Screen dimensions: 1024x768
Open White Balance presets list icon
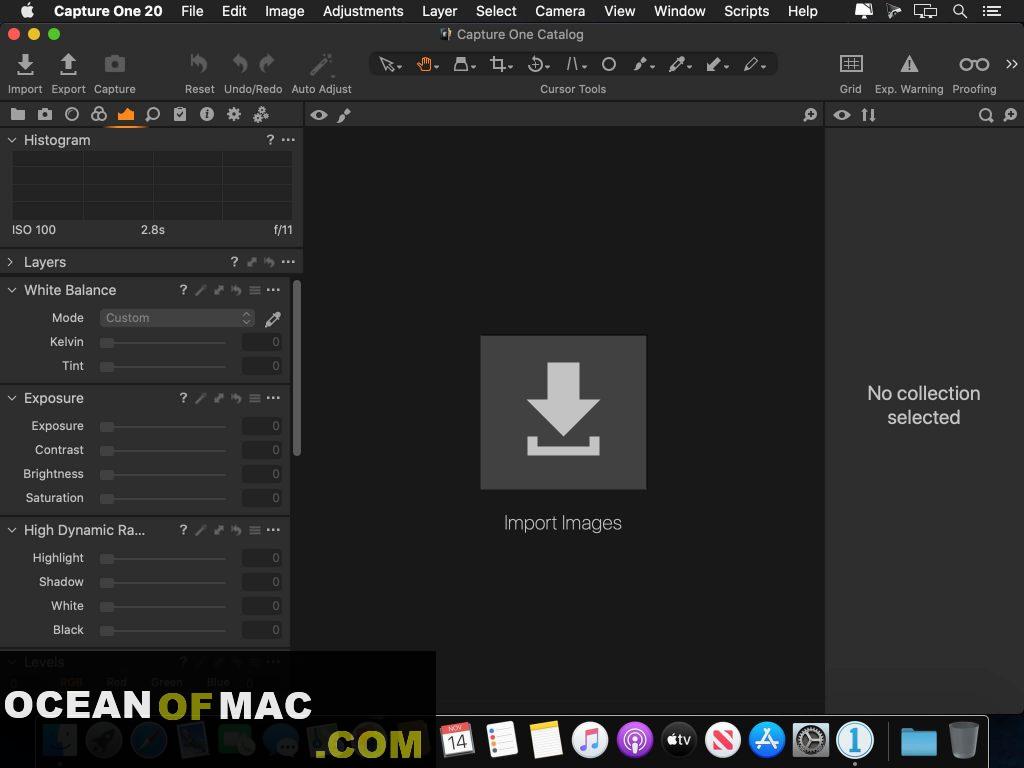click(x=255, y=290)
